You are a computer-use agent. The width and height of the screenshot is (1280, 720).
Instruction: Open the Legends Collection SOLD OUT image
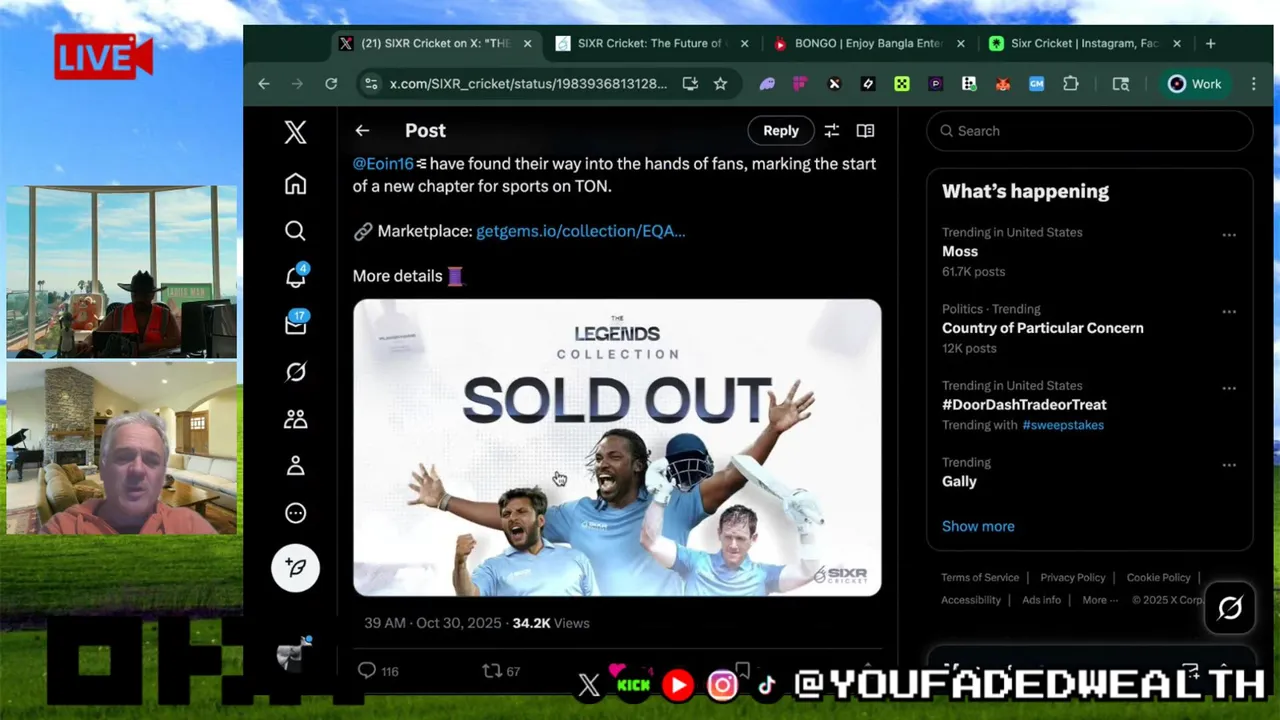(x=617, y=448)
